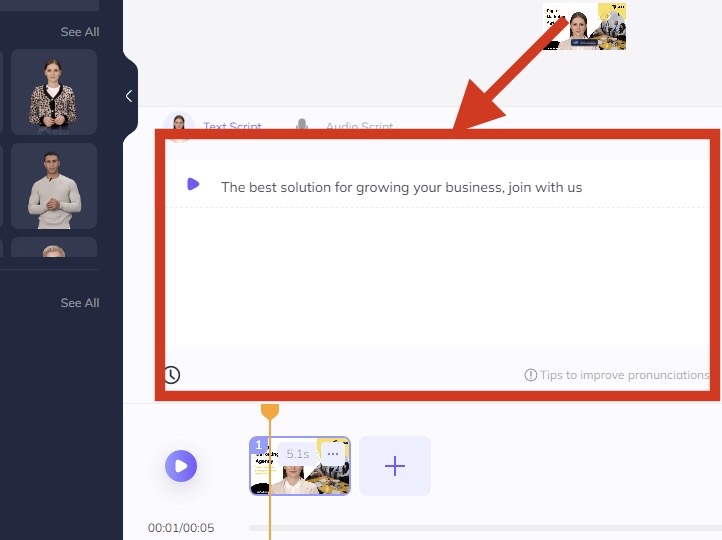Select the male avatar in beige sweater
Viewport: 722px width, 540px height.
[54, 186]
